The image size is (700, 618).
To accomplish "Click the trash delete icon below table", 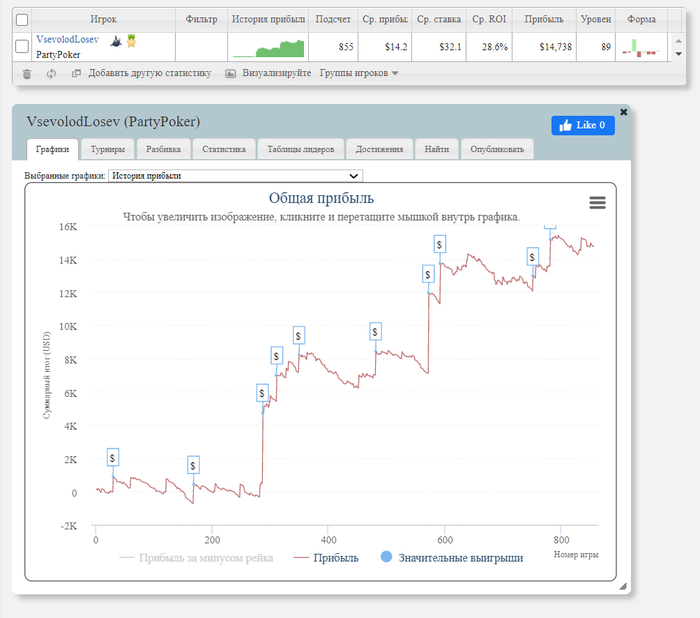I will pyautogui.click(x=27, y=74).
